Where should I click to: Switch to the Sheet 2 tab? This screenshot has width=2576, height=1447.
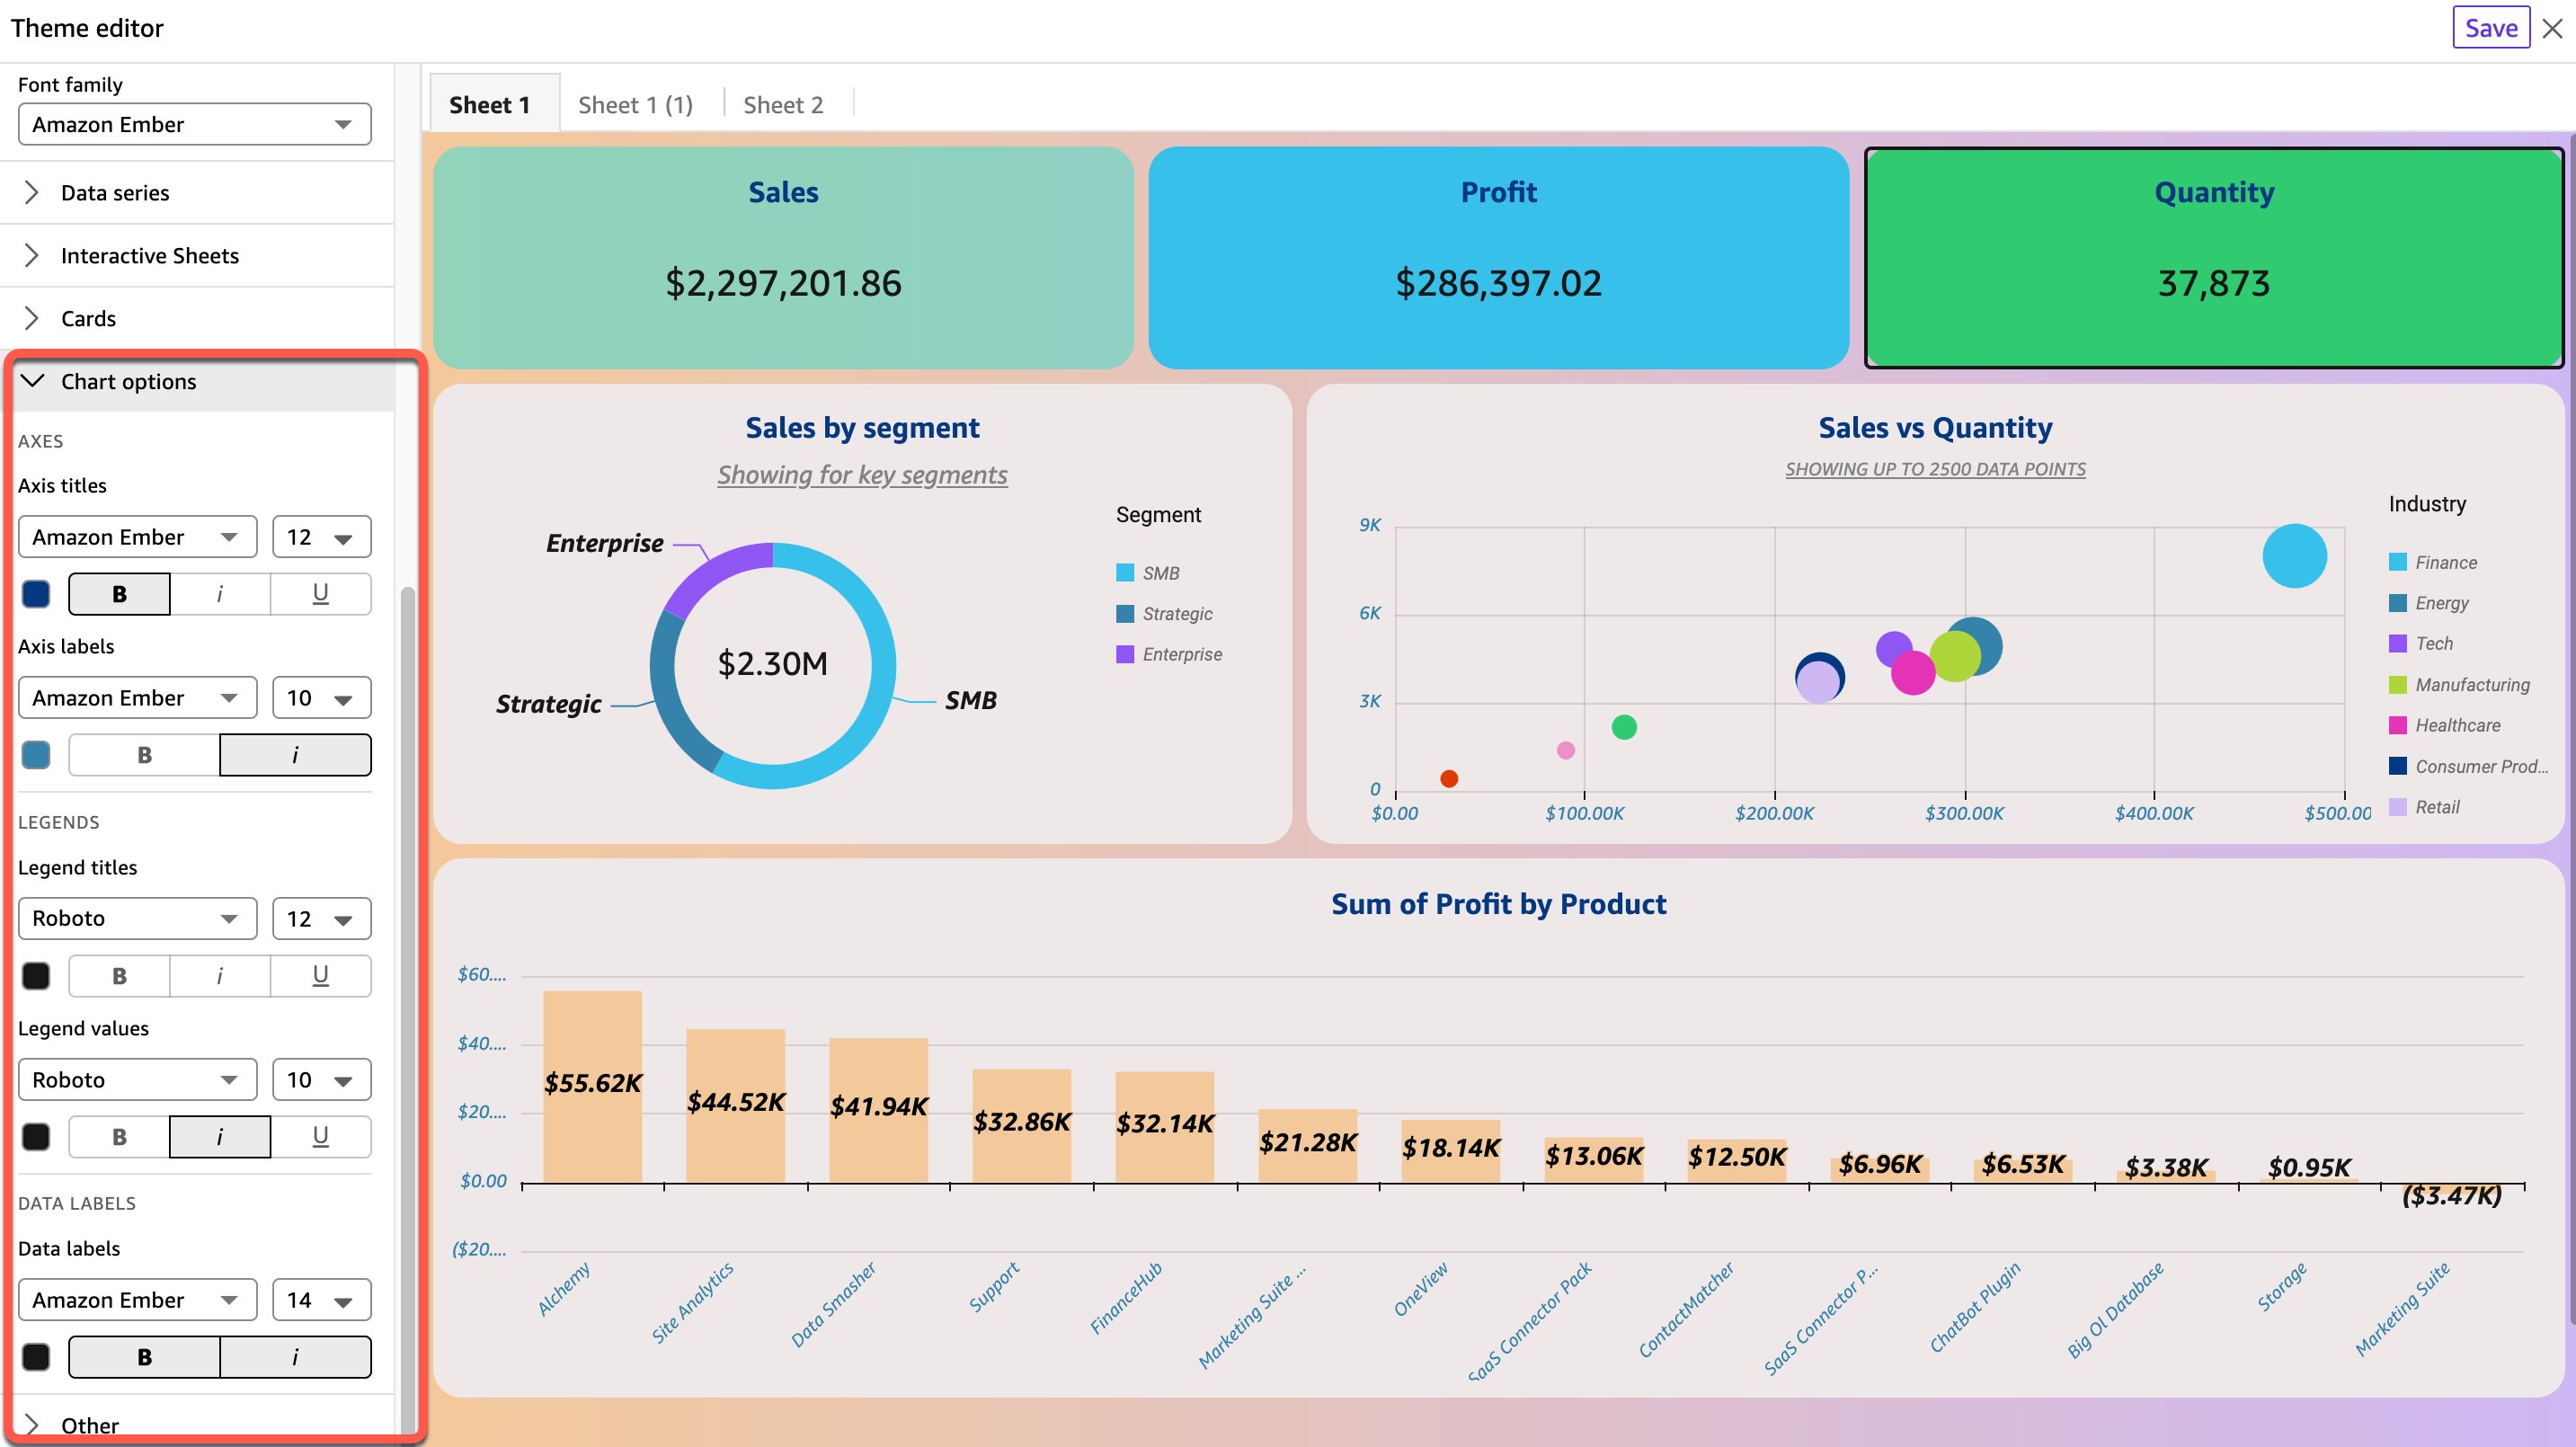783,105
